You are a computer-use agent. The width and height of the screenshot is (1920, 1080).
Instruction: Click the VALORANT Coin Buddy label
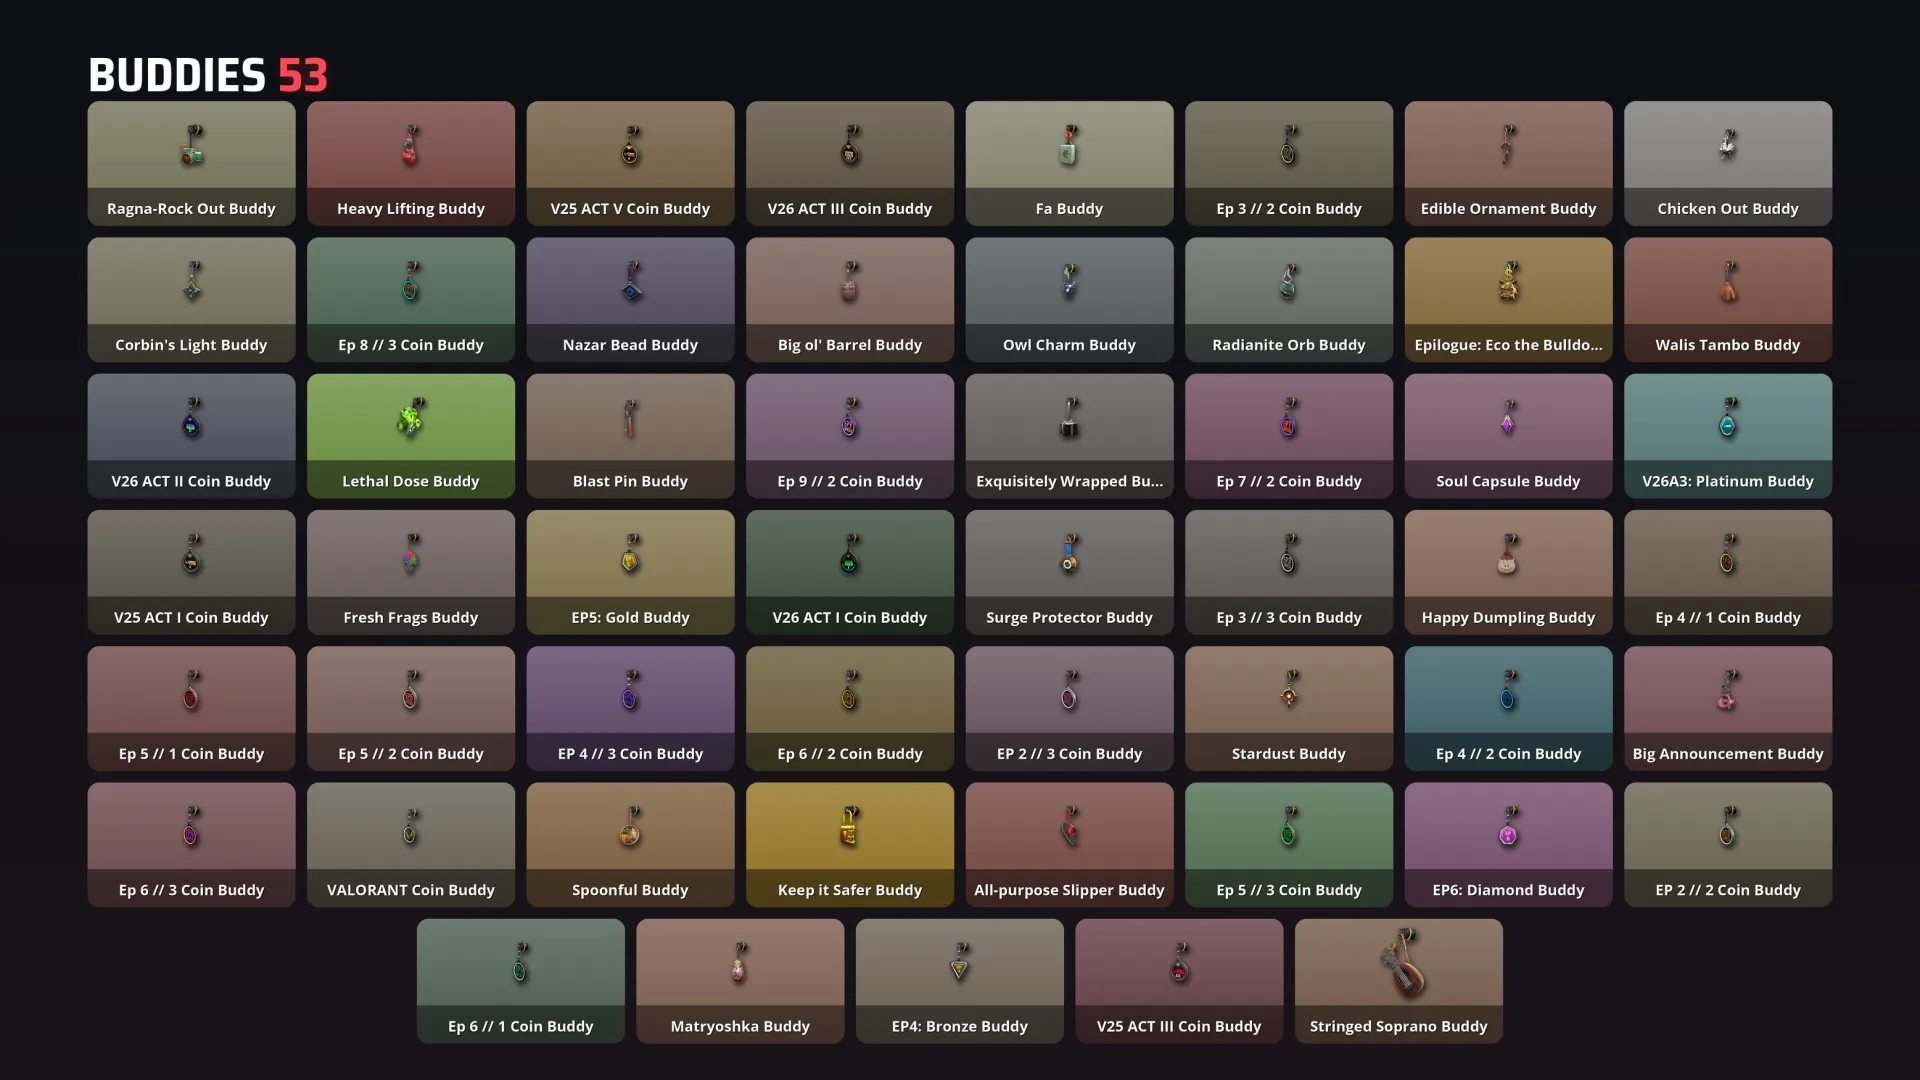410,890
